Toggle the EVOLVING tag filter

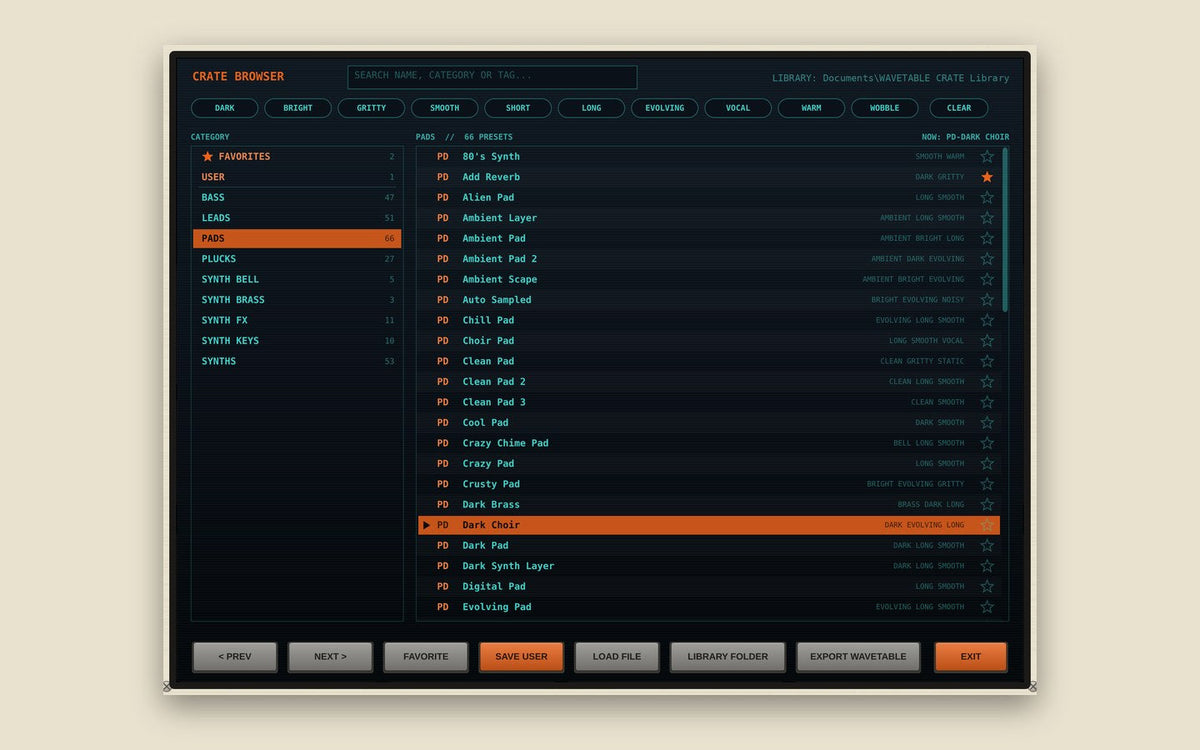point(665,108)
